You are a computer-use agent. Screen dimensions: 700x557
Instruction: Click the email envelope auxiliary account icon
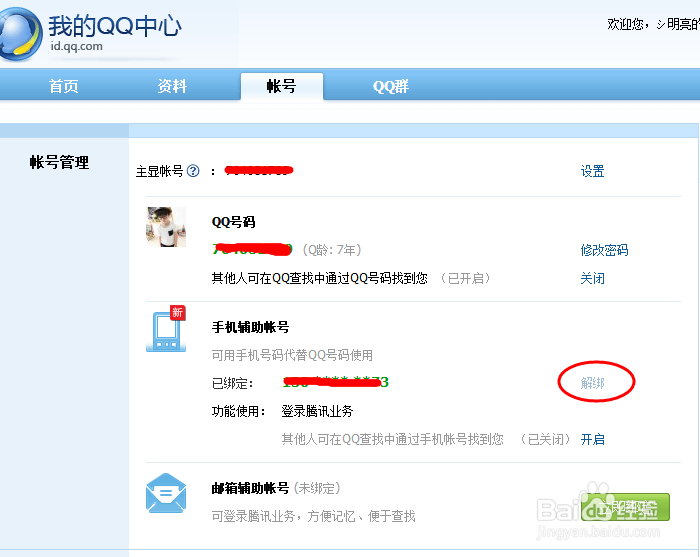[x=166, y=493]
